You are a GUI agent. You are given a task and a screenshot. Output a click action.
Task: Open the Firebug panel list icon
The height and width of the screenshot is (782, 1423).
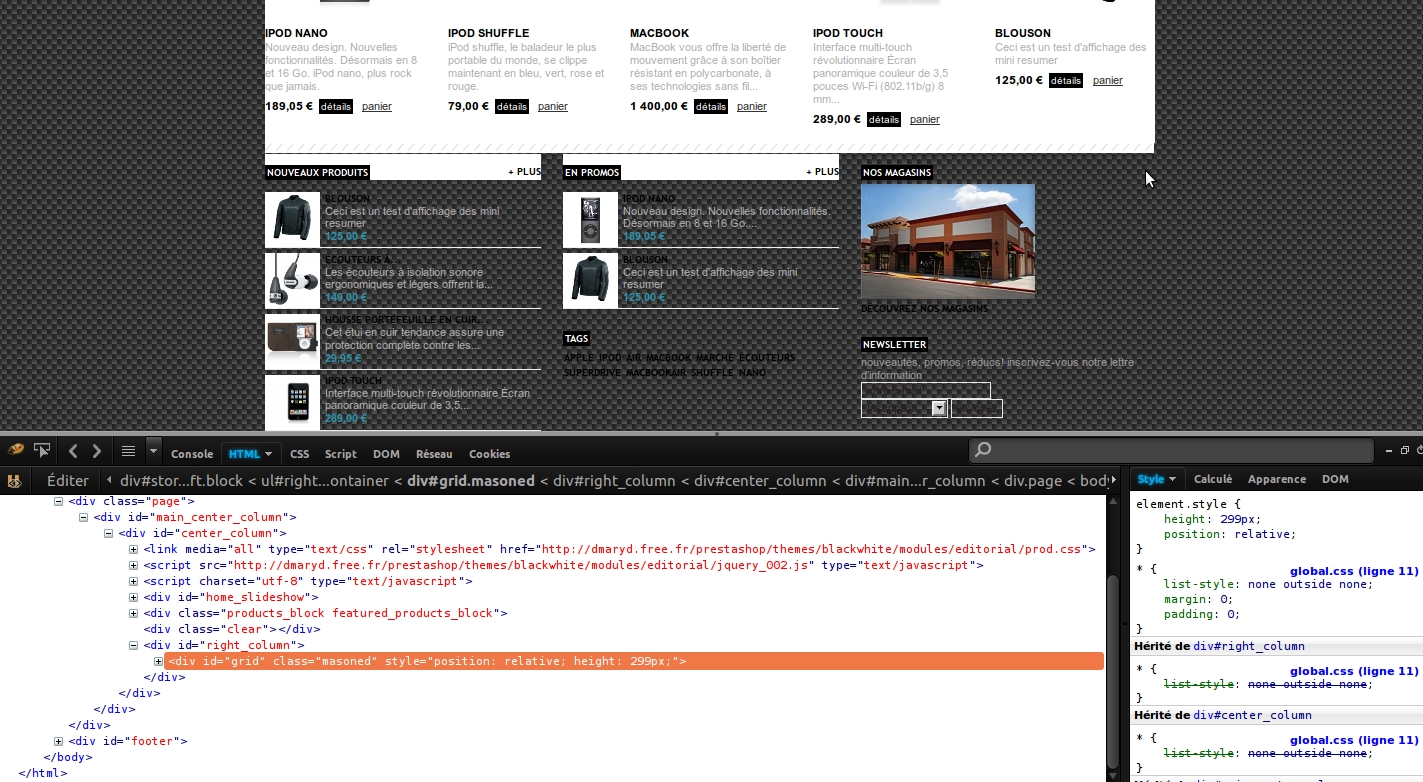pyautogui.click(x=128, y=451)
